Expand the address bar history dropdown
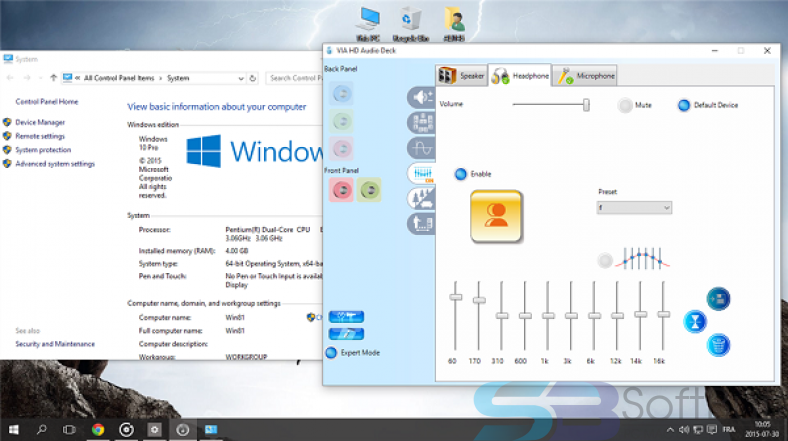 241,78
